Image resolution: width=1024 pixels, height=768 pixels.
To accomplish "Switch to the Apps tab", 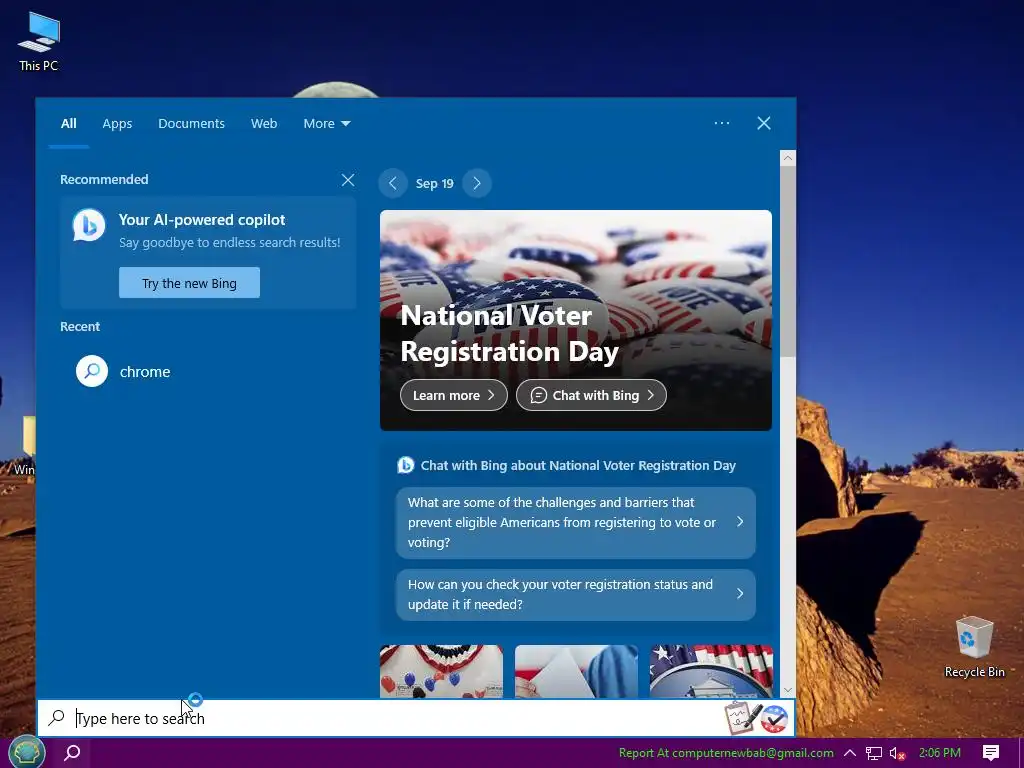I will pos(117,123).
